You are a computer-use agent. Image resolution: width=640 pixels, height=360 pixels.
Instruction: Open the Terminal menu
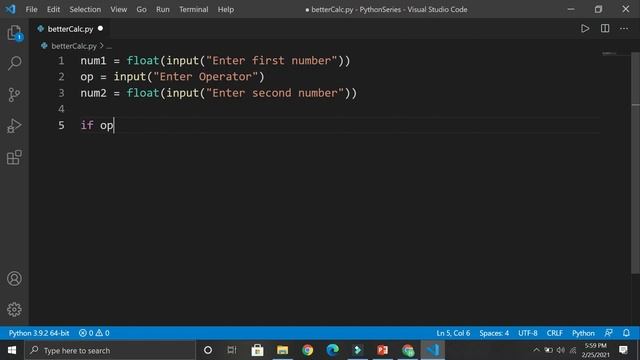tap(193, 9)
